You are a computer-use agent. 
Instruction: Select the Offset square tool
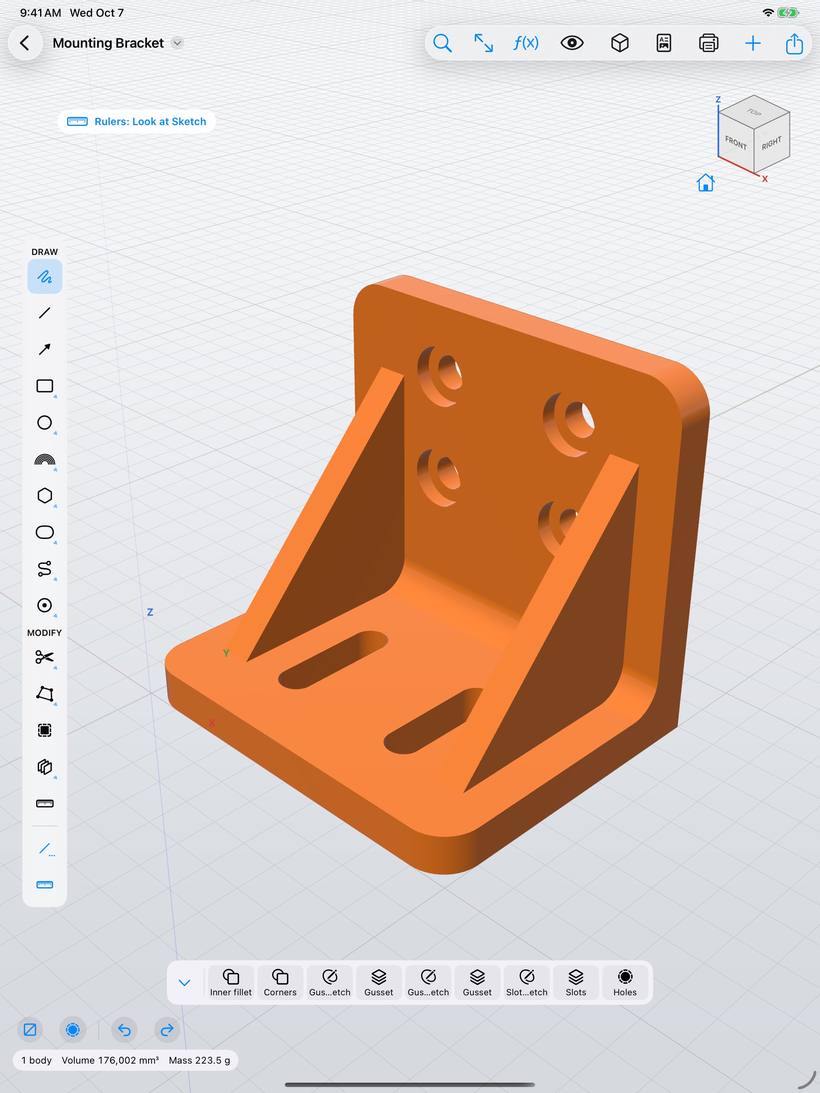pos(45,730)
